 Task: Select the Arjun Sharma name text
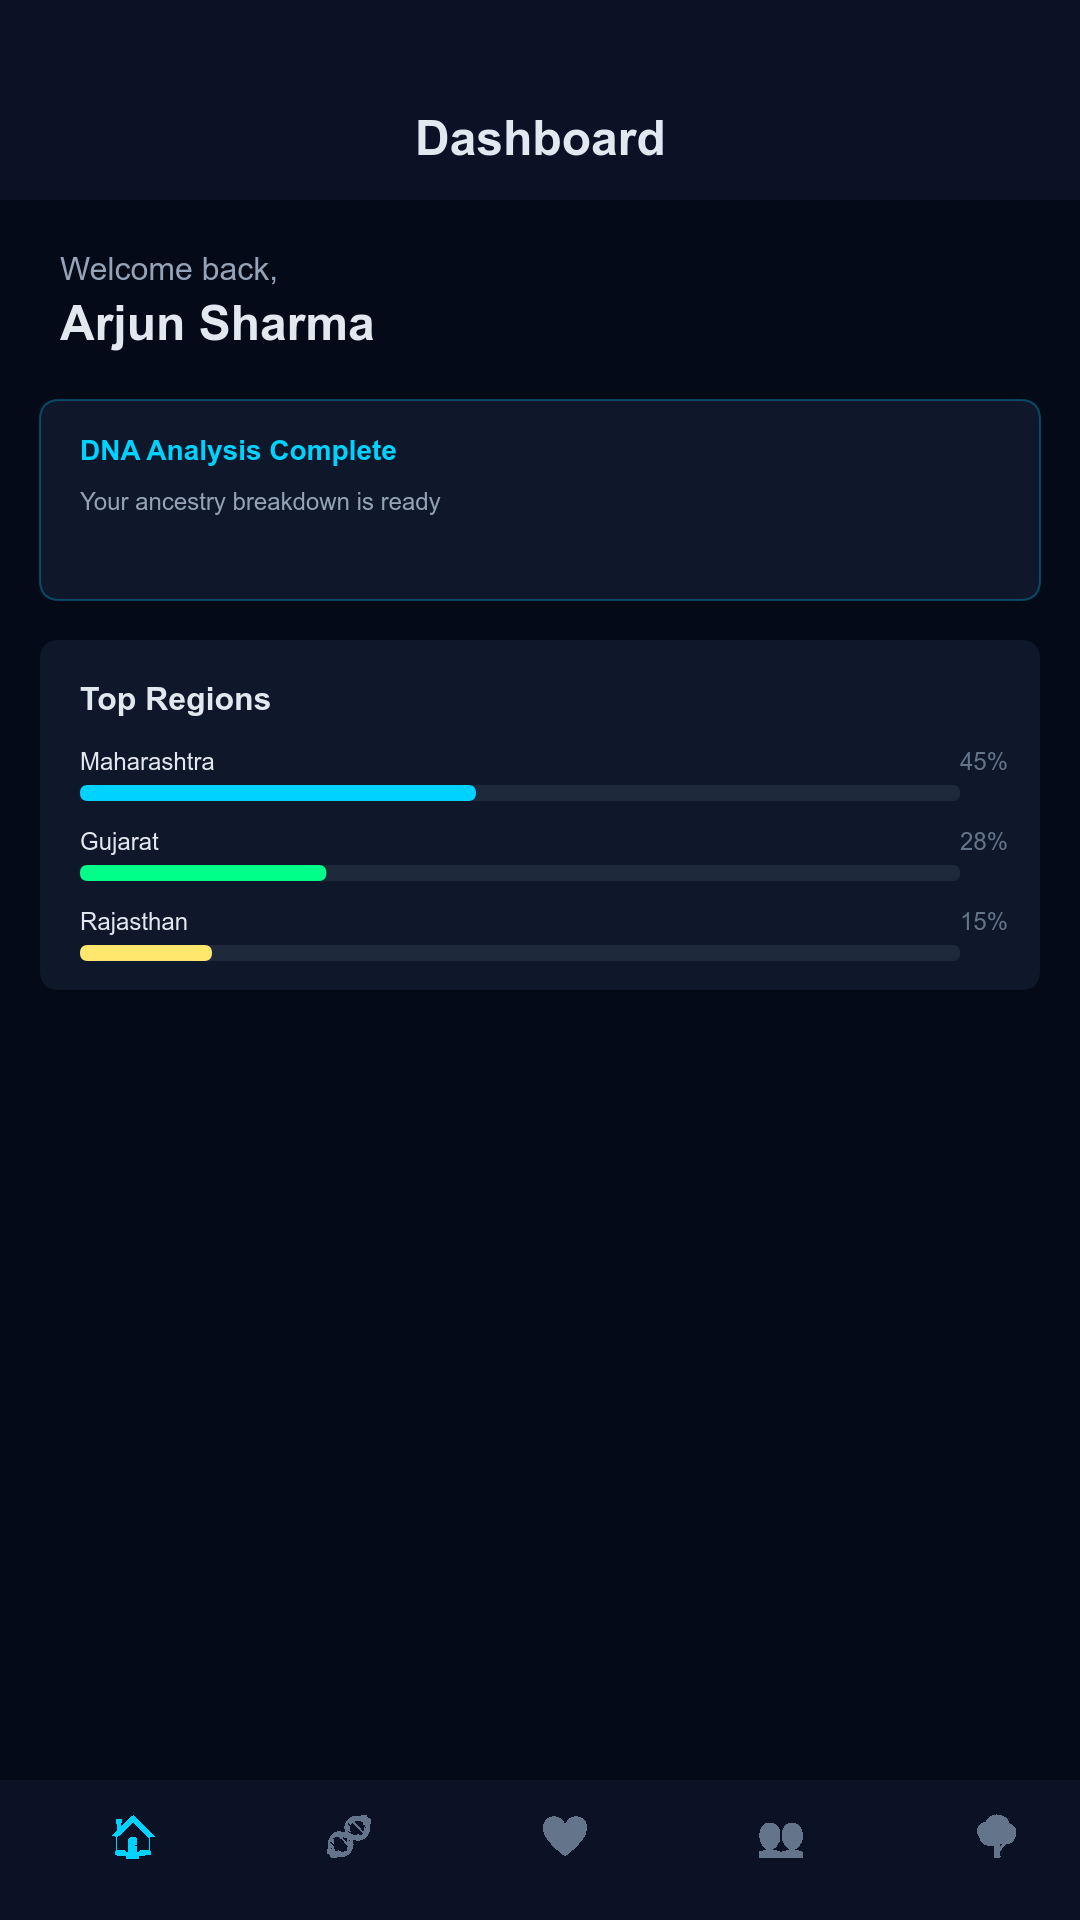[217, 322]
